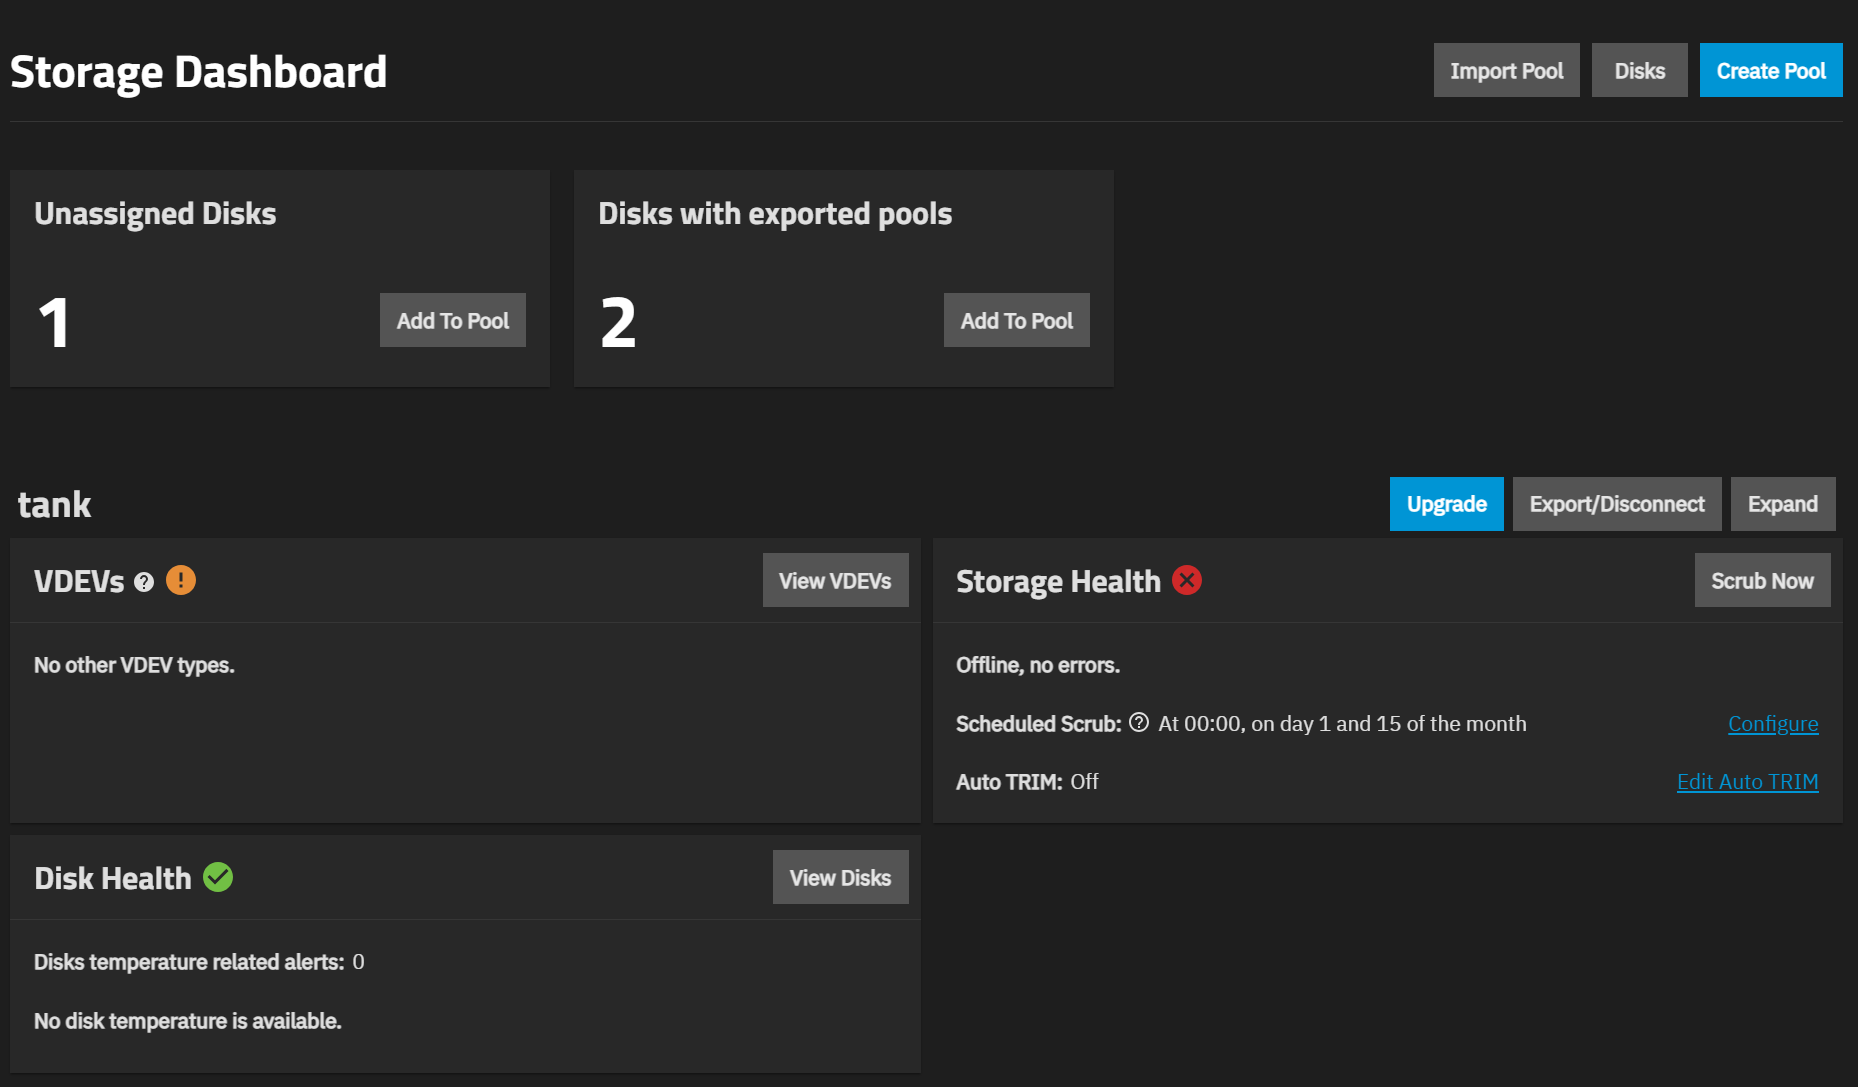Click the Unassigned Disks count number
Screen dimensions: 1858x1087
[x=54, y=323]
